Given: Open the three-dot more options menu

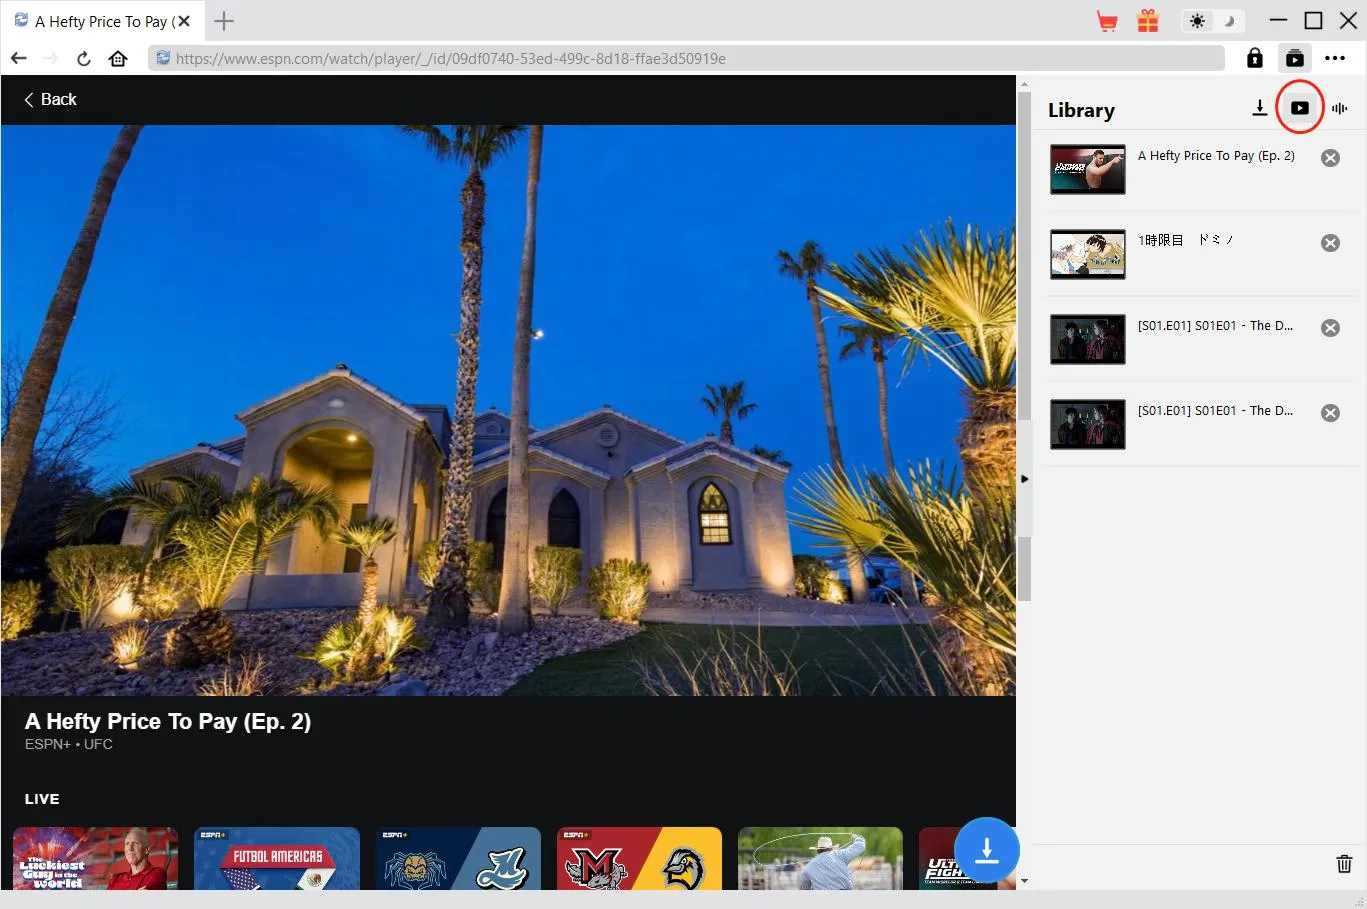Looking at the screenshot, I should [1335, 58].
